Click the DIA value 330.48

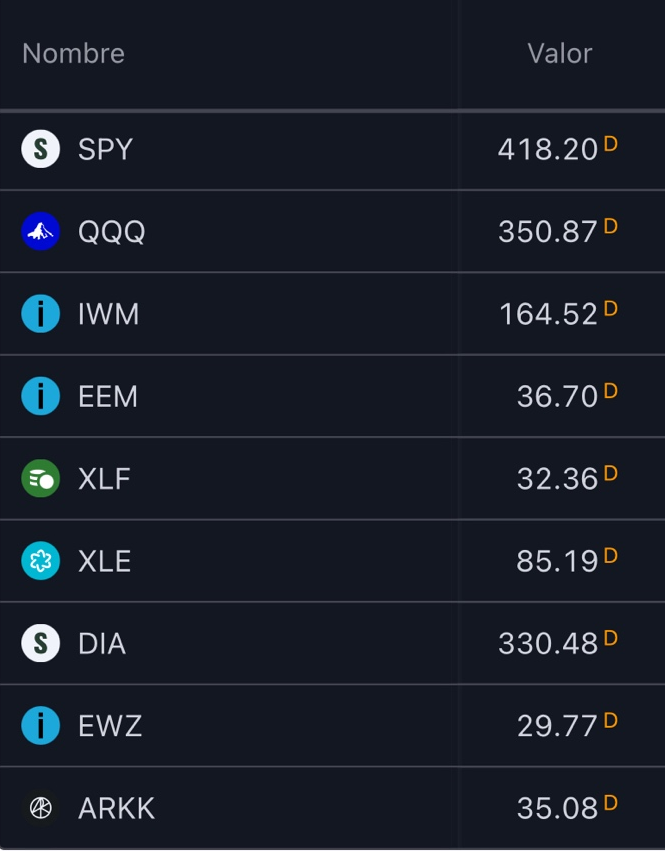click(548, 644)
